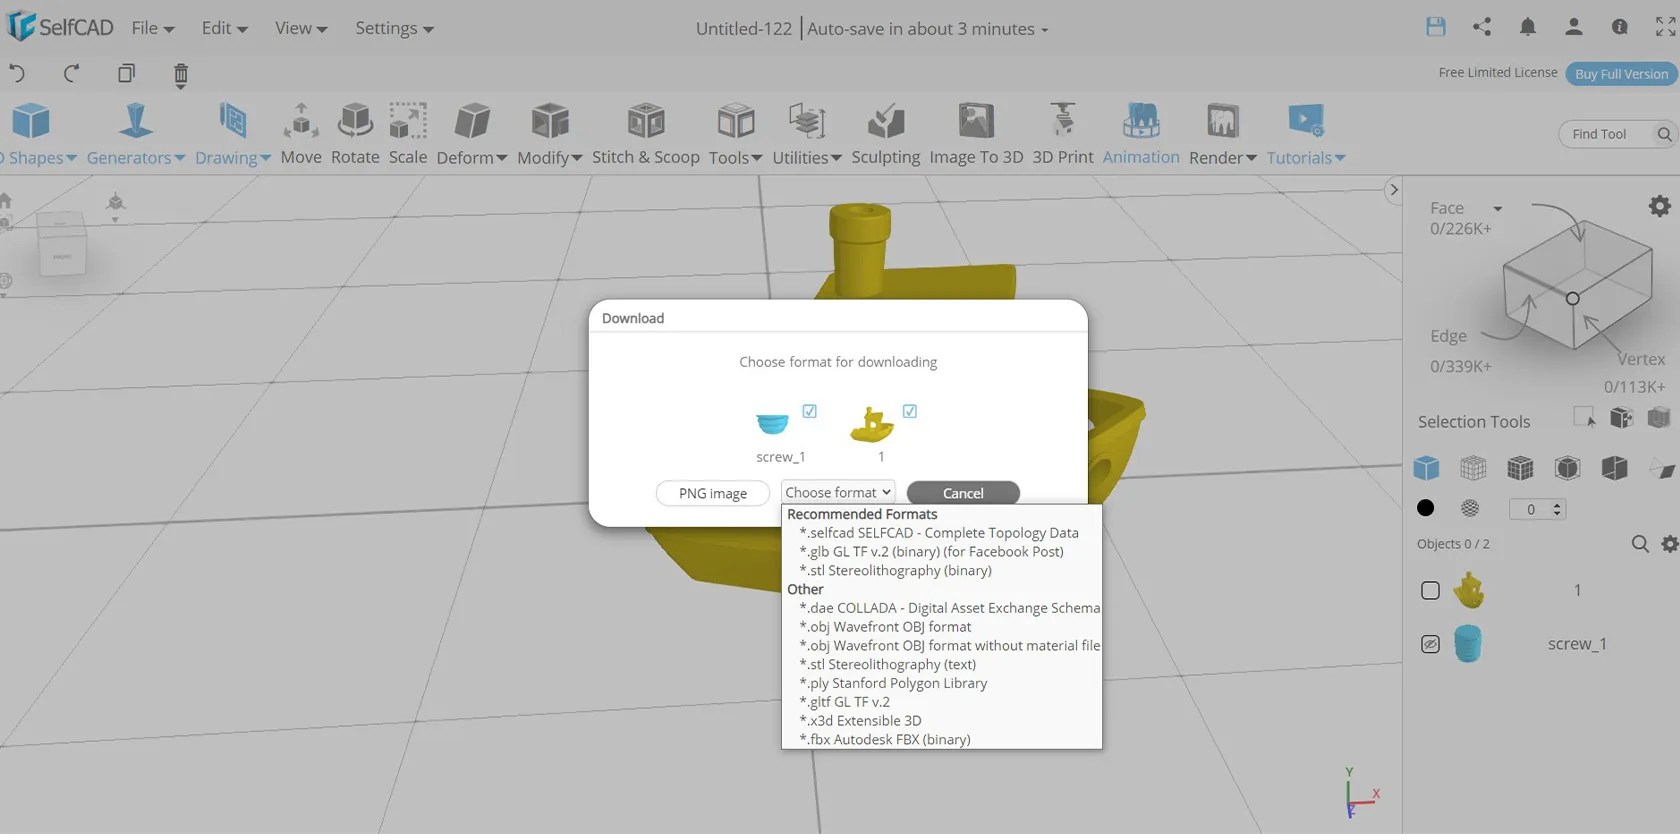Open the Deform dropdown
The height and width of the screenshot is (840, 1680).
[x=472, y=134]
